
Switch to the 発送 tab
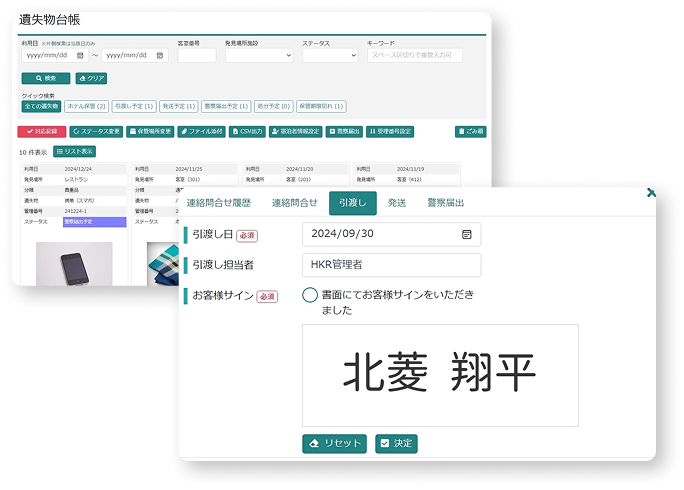[x=396, y=203]
